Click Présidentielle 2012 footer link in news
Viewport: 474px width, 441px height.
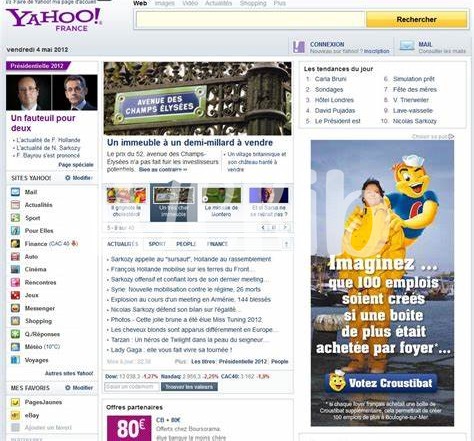pos(243,361)
